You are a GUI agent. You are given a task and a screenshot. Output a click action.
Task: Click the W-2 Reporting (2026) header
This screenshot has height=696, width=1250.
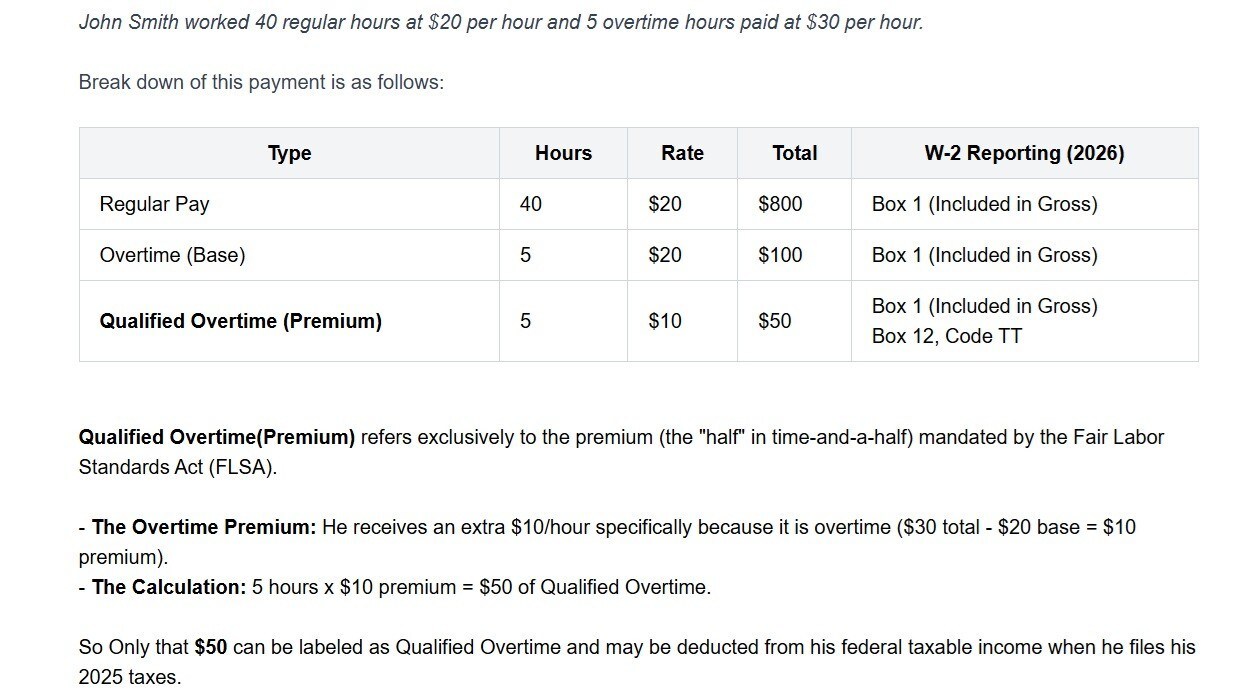click(1024, 153)
